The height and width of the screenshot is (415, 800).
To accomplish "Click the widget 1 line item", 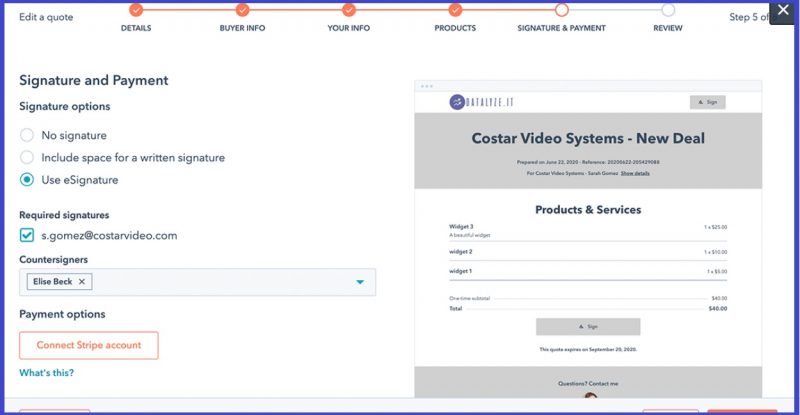I will click(x=588, y=271).
